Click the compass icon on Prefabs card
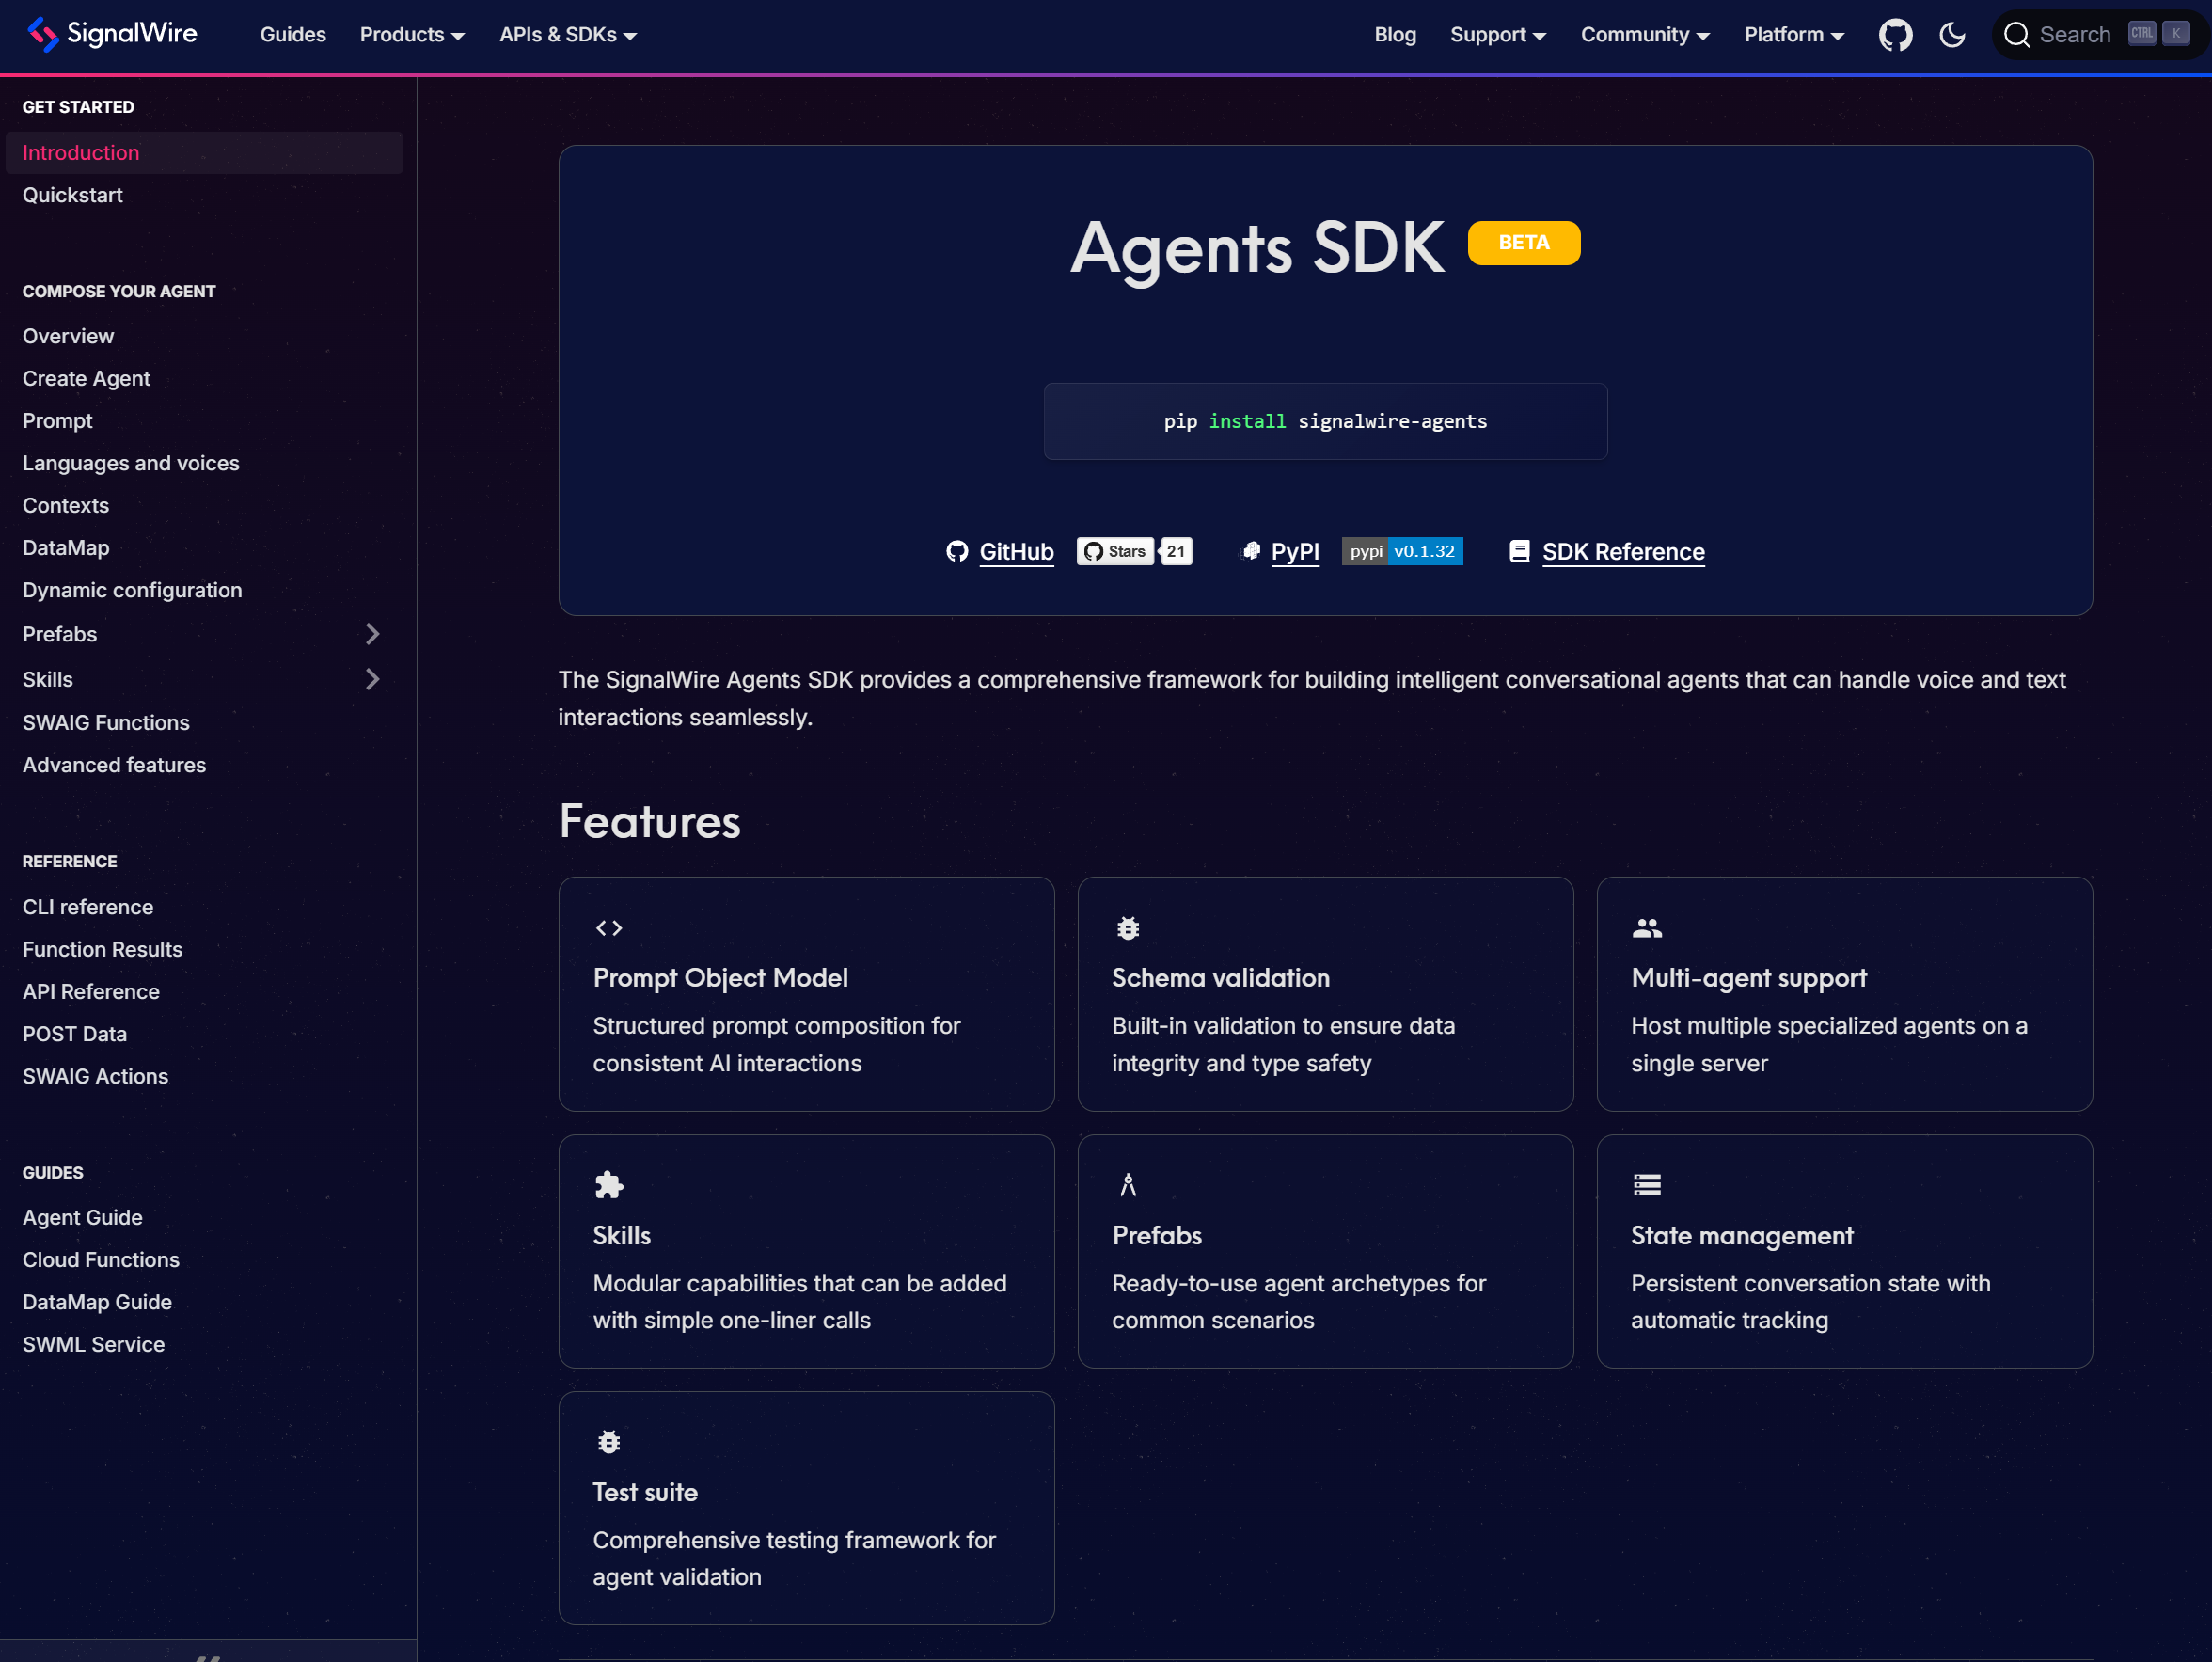 1128,1185
